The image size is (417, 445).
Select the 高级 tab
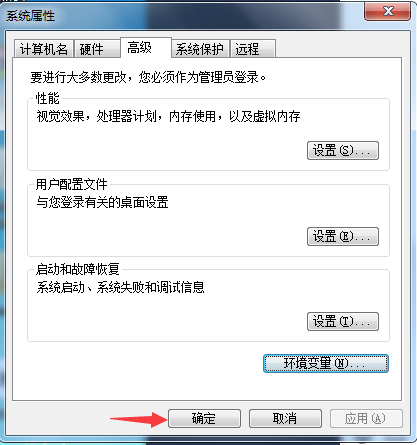point(146,47)
